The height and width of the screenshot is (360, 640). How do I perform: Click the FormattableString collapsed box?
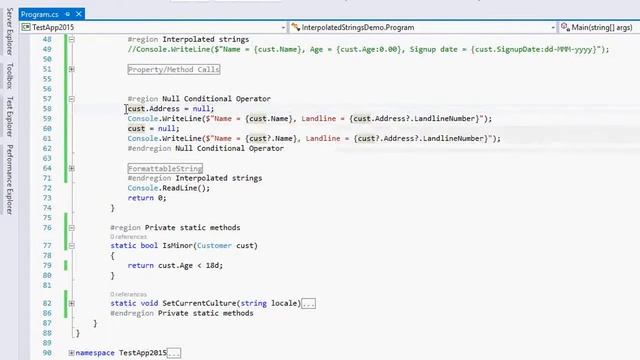pyautogui.click(x=165, y=168)
